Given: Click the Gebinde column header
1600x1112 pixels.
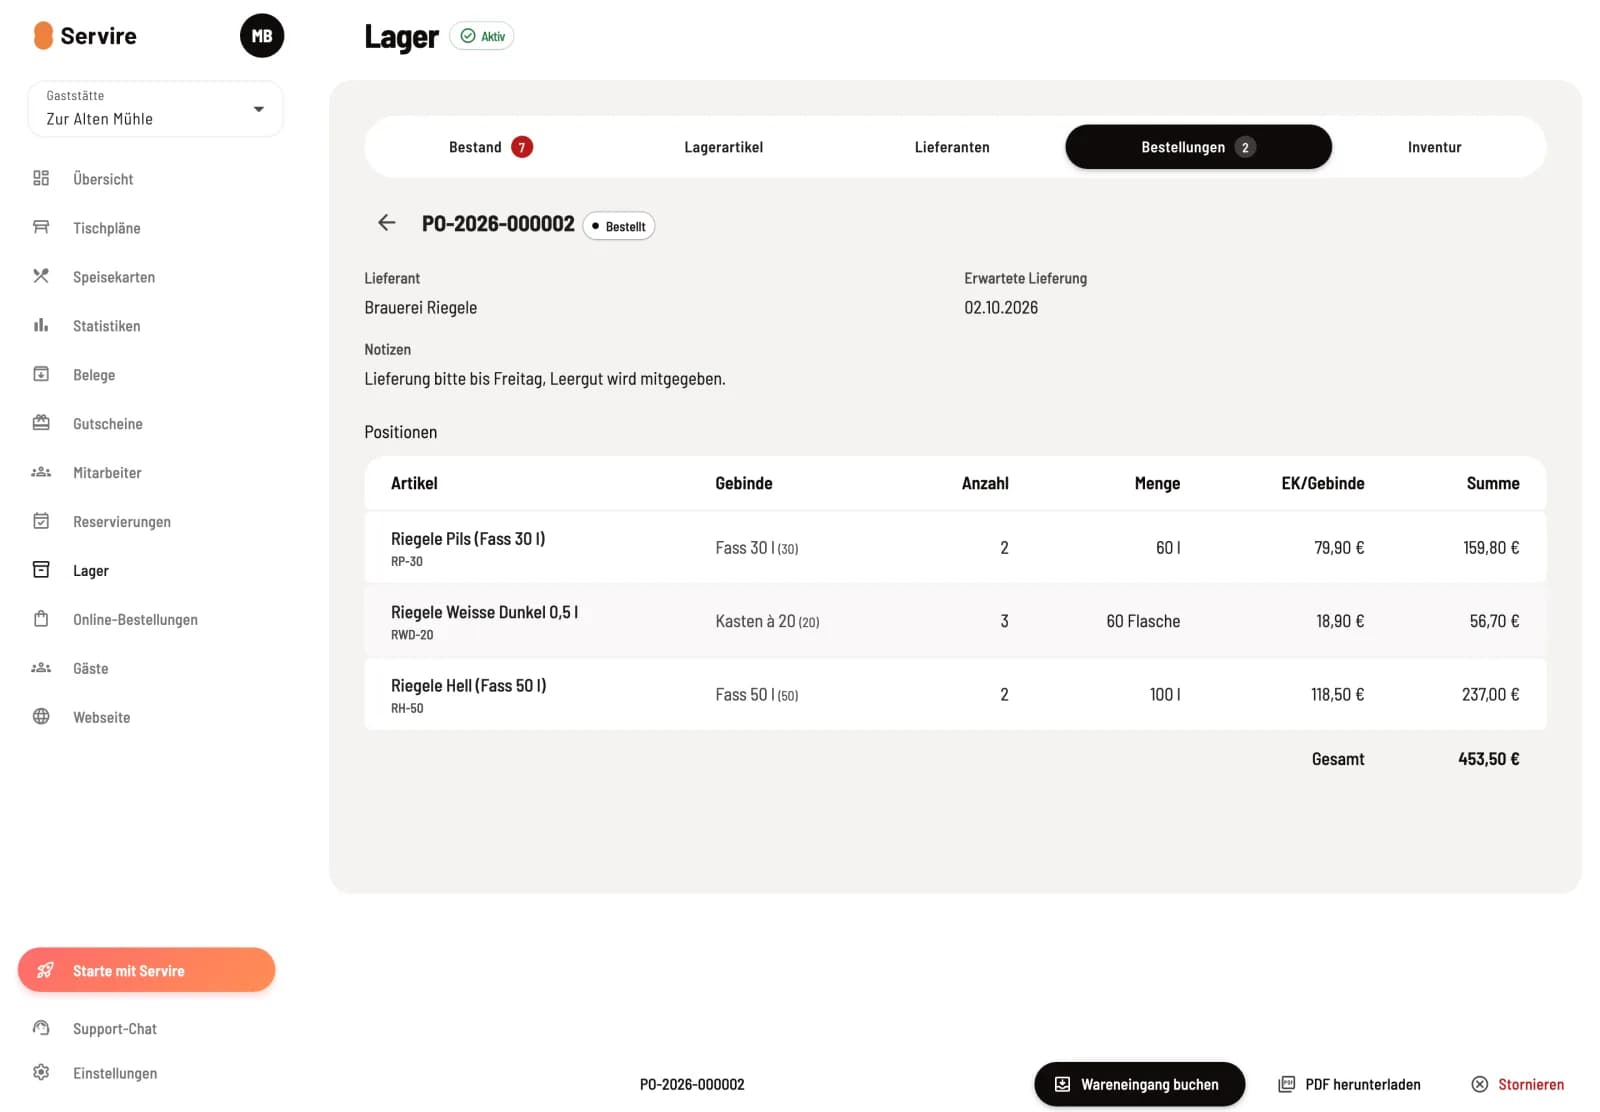Looking at the screenshot, I should click(743, 483).
